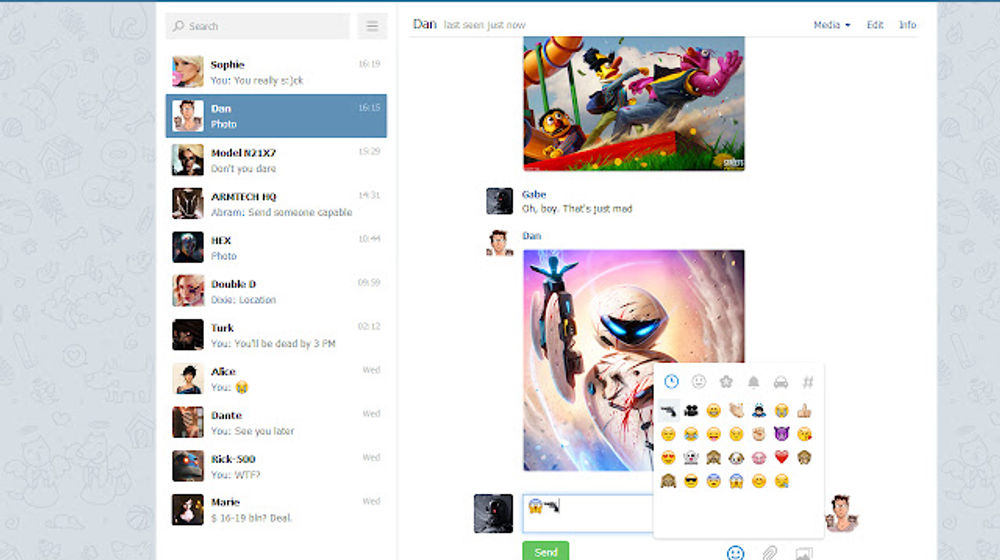
Task: Insert the heart-eyes face emoji
Action: [668, 457]
